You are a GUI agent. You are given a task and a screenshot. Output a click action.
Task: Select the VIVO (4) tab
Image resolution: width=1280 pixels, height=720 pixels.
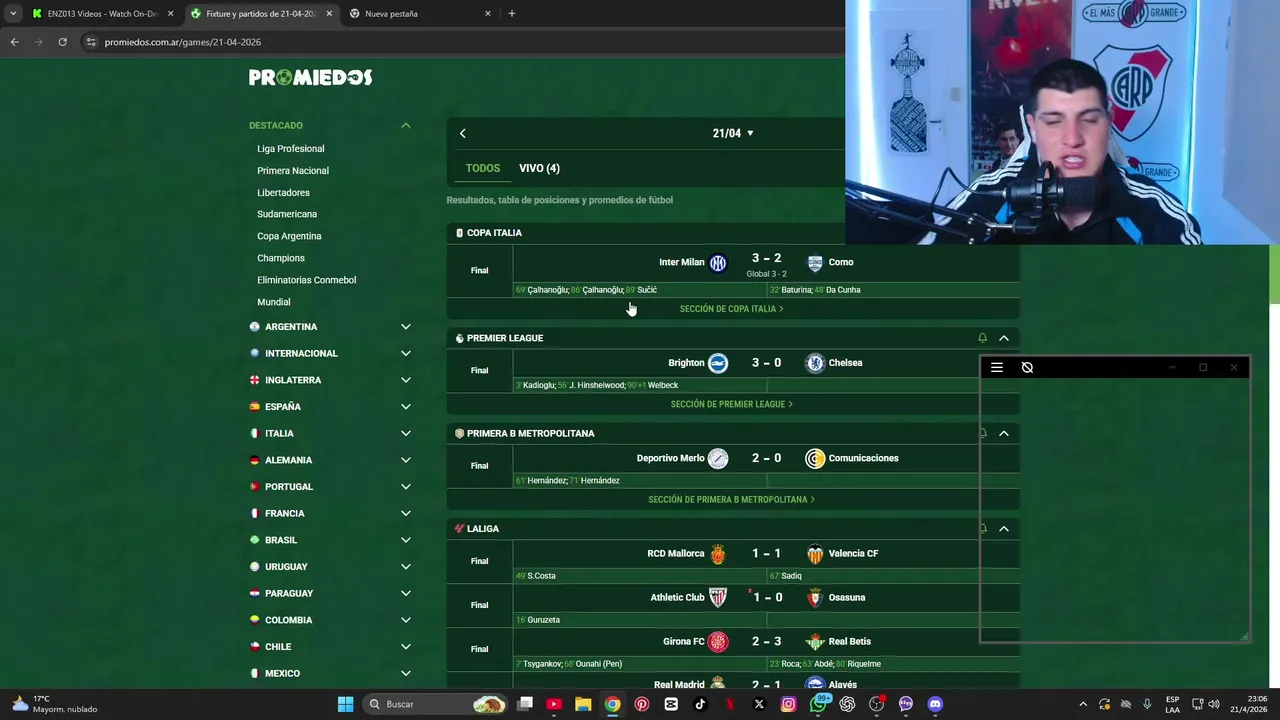click(x=539, y=168)
